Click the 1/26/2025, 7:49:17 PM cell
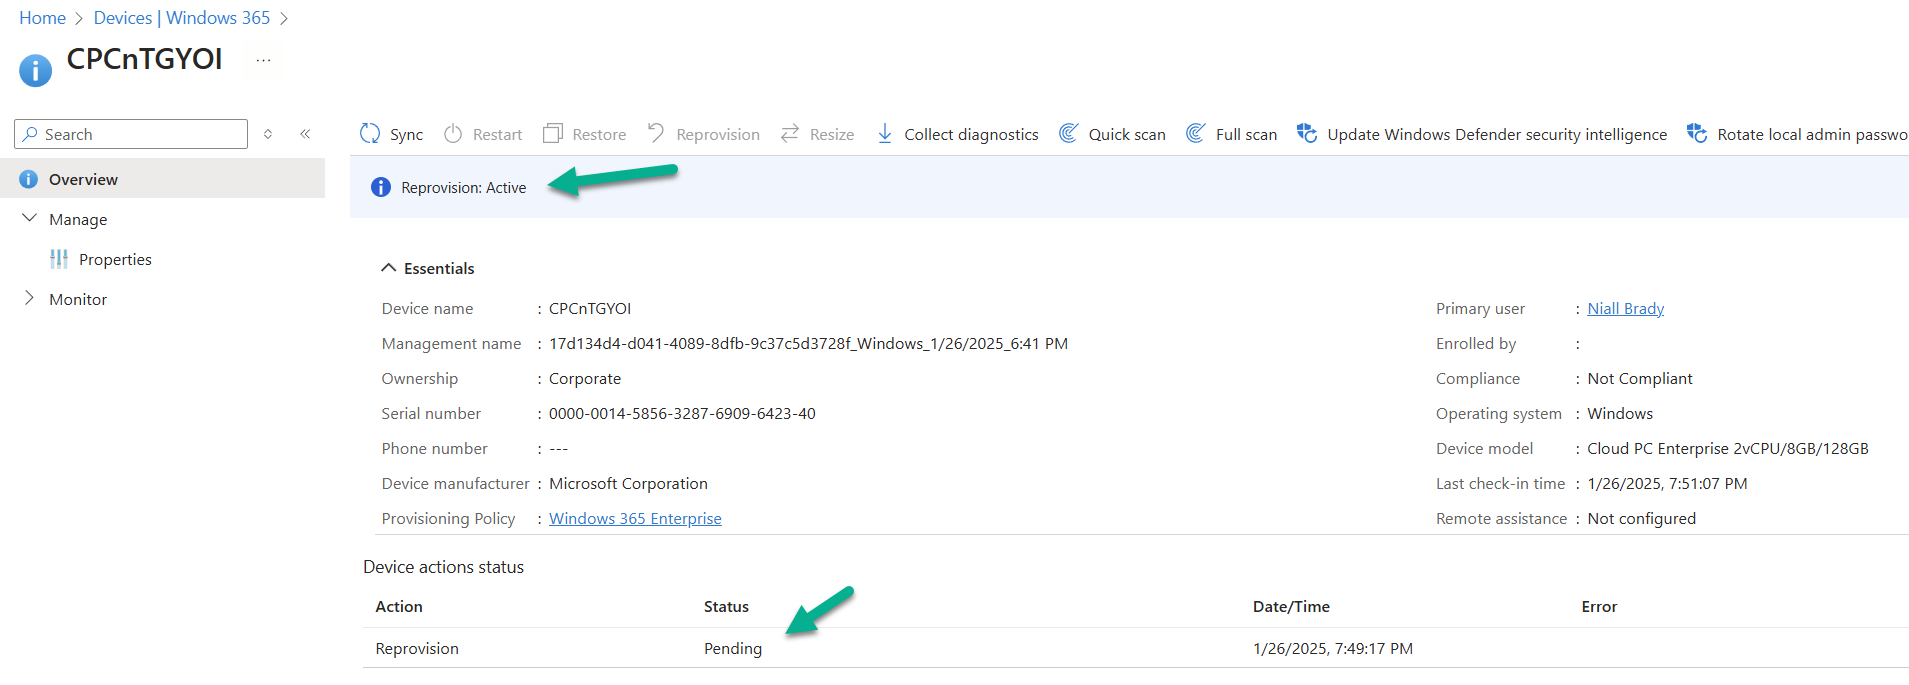The image size is (1909, 685). pos(1333,648)
